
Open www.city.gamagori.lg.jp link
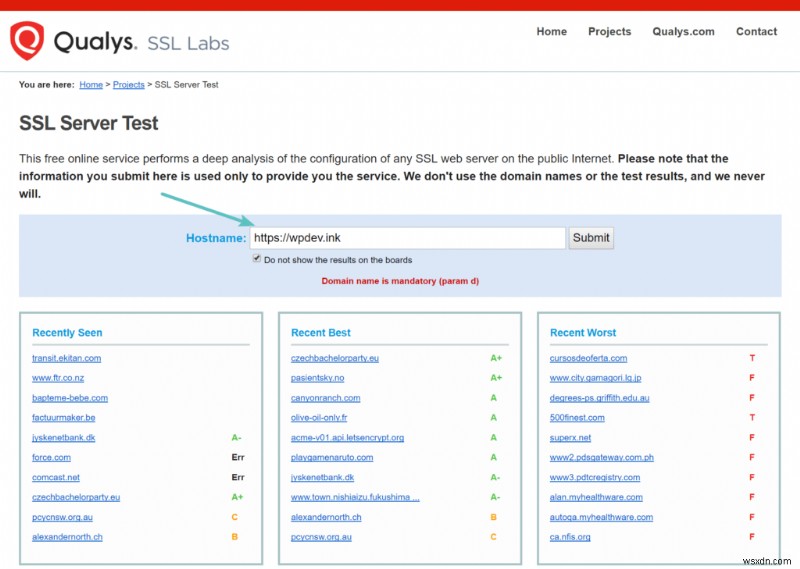(x=595, y=378)
